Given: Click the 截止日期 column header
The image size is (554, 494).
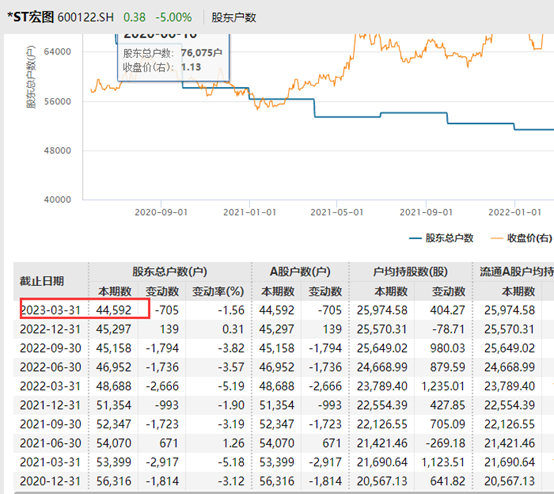Looking at the screenshot, I should pos(42,281).
